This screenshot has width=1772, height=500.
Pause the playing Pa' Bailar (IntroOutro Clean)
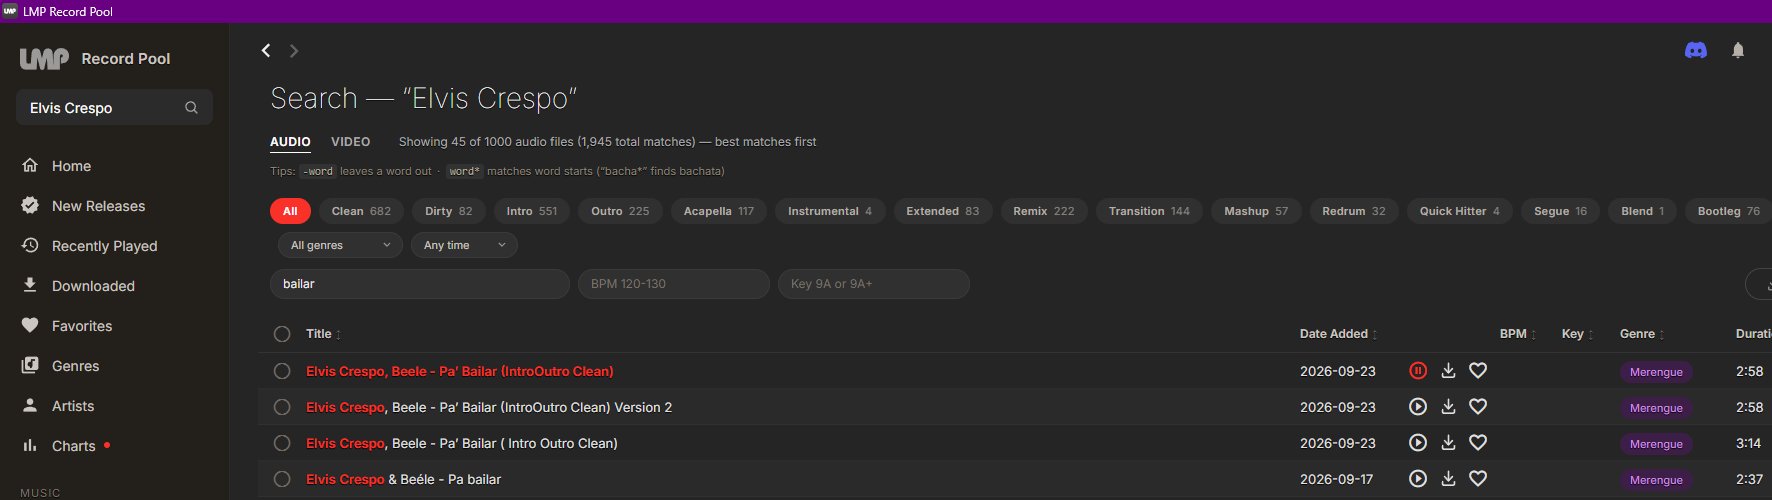pos(1418,371)
